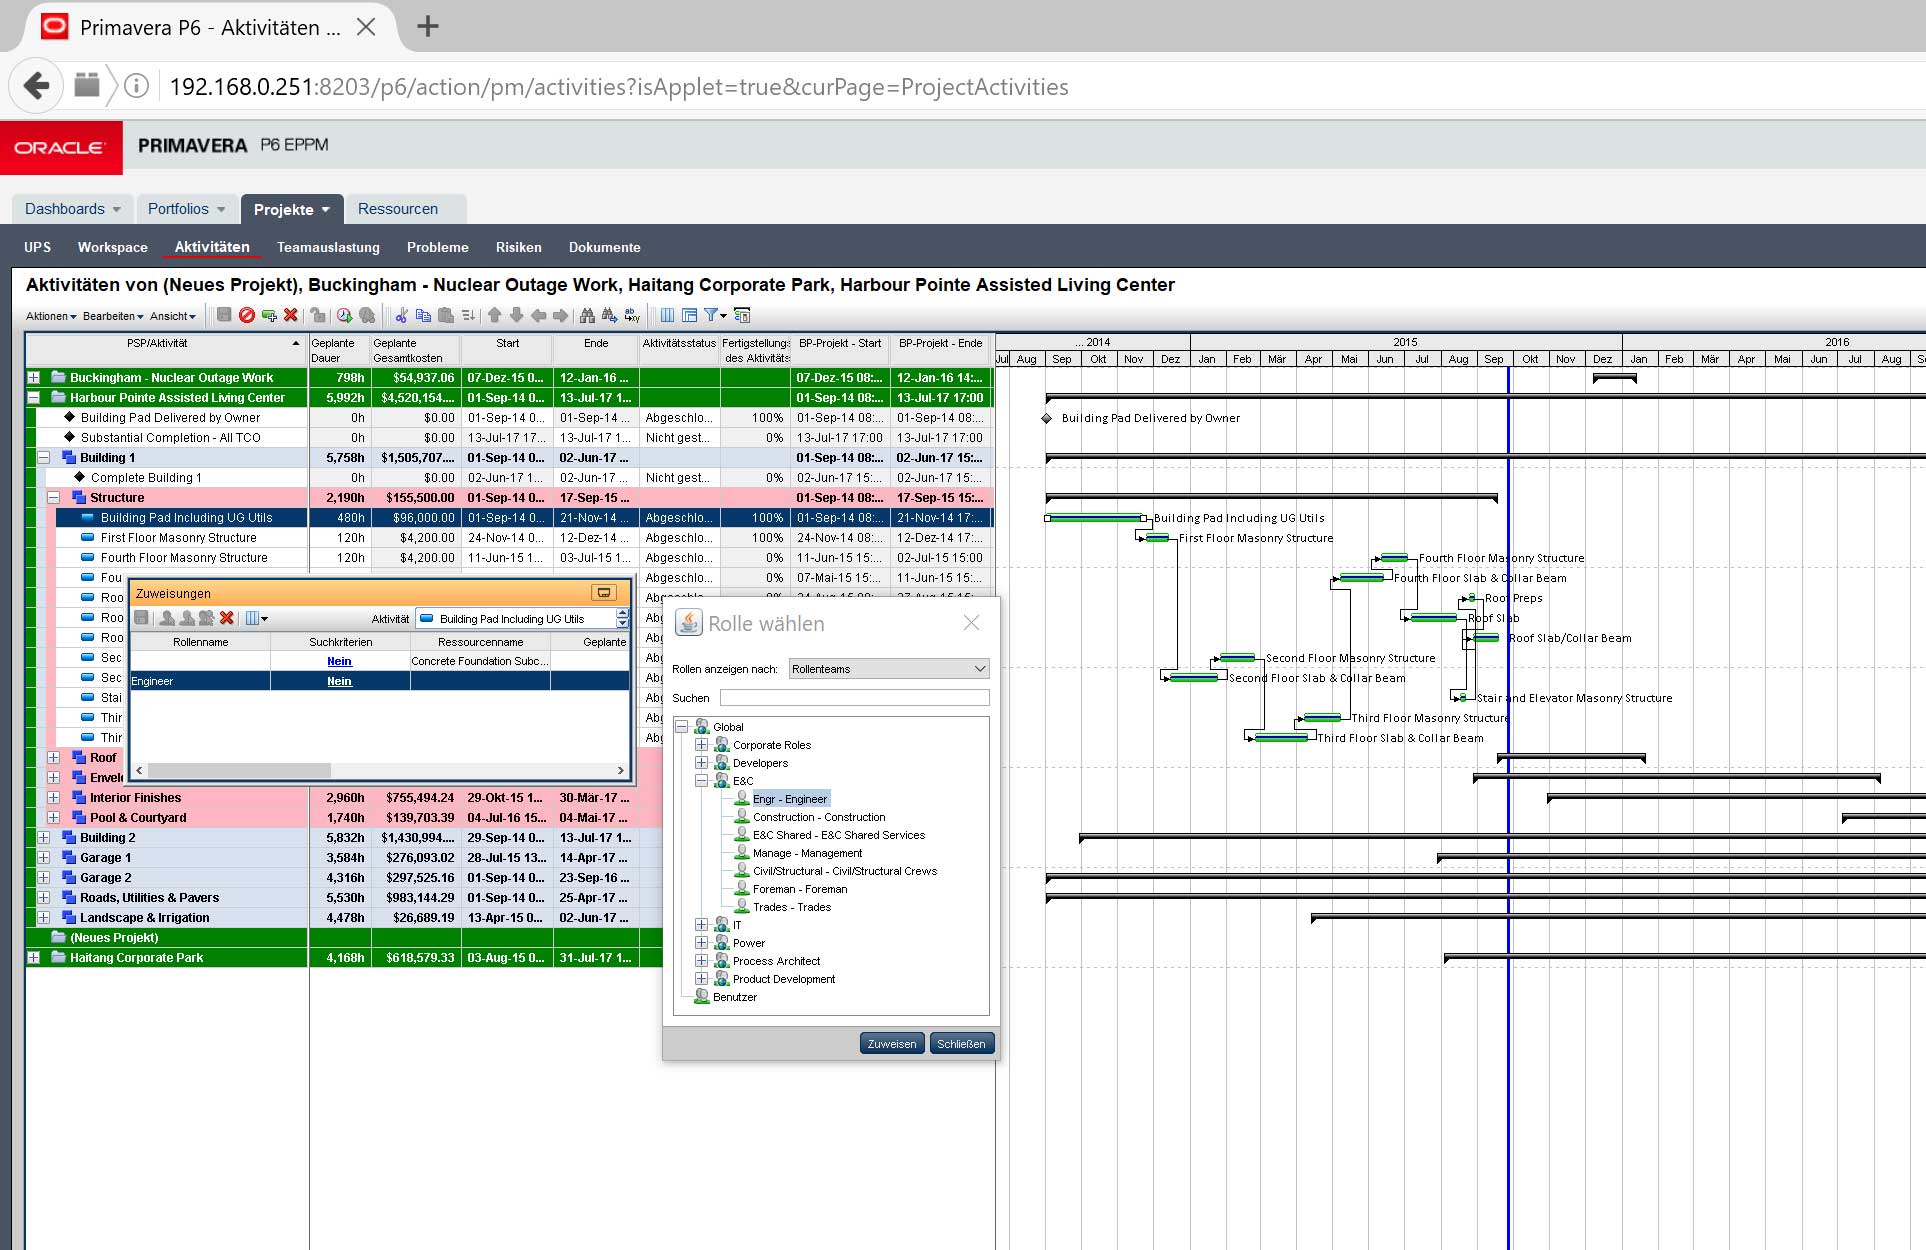Click the Suchen input field
The width and height of the screenshot is (1926, 1250).
854,698
